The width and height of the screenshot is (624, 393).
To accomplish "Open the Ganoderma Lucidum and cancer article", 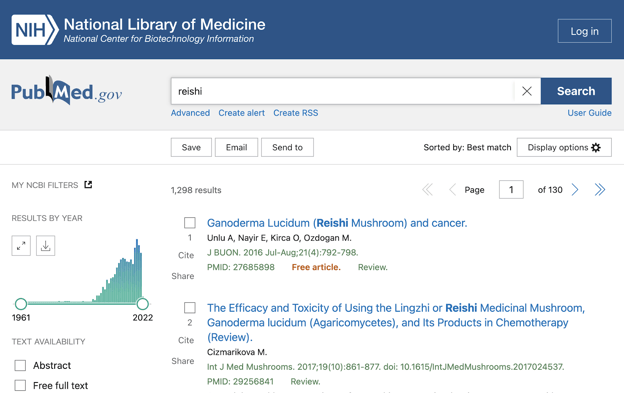I will (x=337, y=223).
